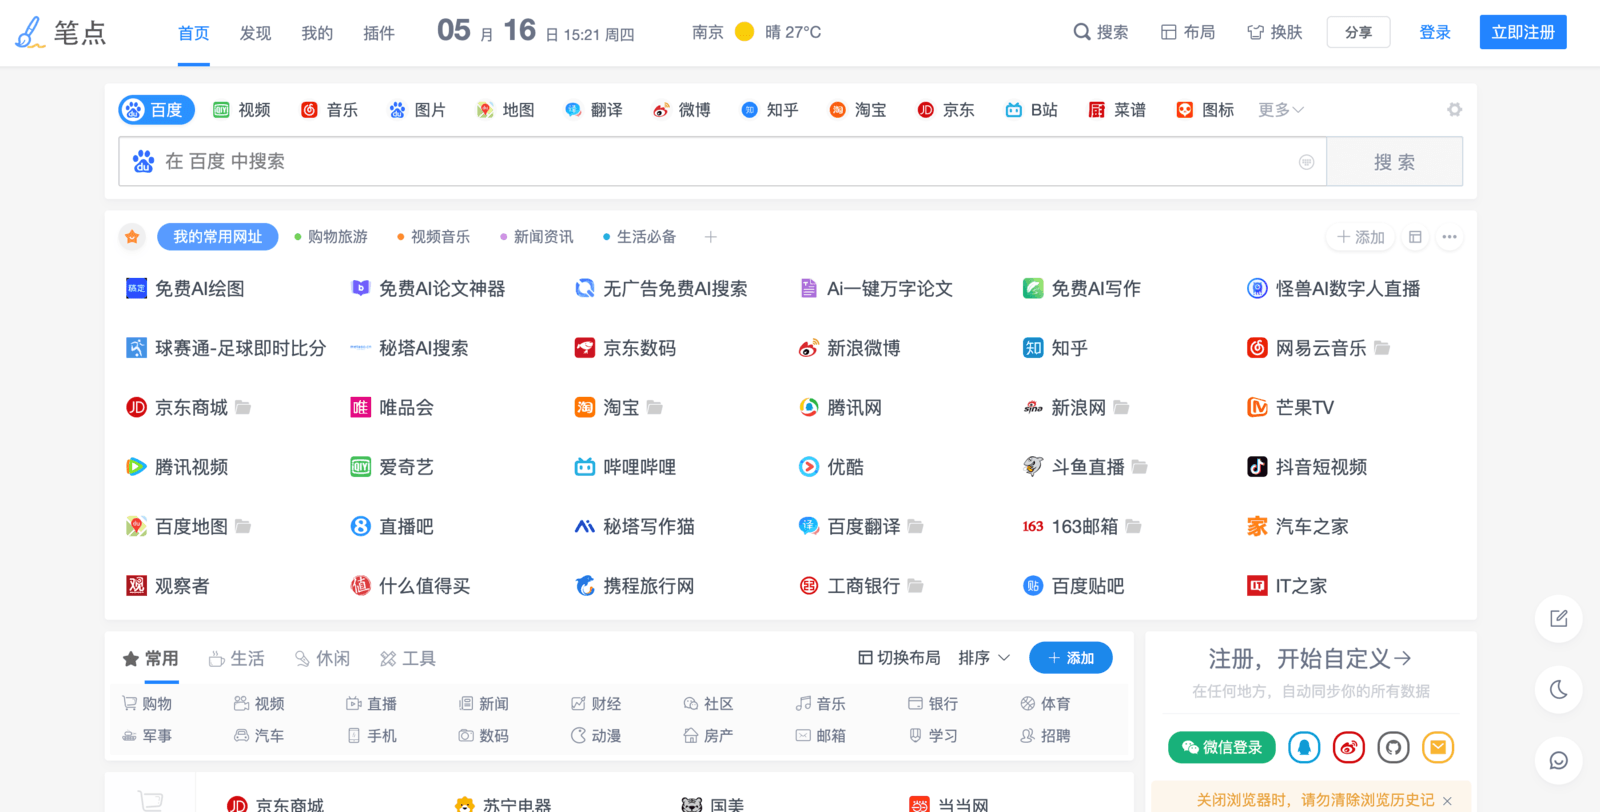The height and width of the screenshot is (812, 1600).
Task: Jump to 招聘 category
Action: tap(1045, 736)
